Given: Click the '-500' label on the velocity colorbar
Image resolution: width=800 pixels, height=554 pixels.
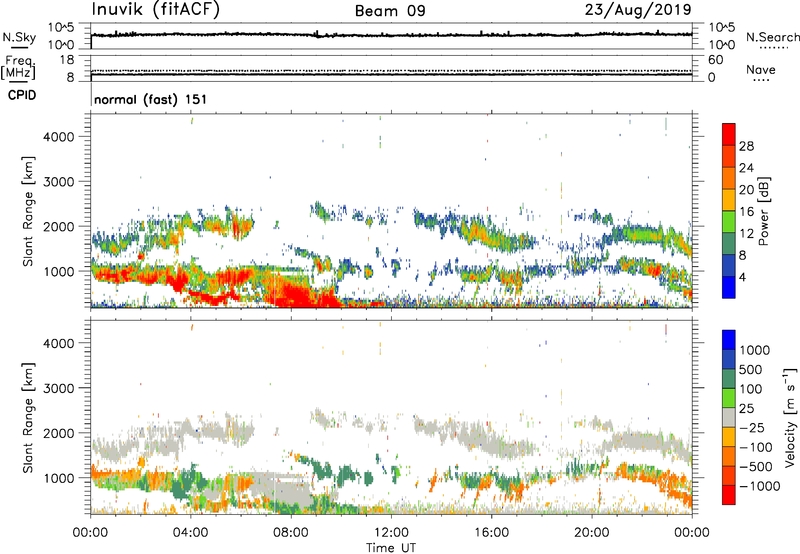Looking at the screenshot, I should tap(756, 467).
